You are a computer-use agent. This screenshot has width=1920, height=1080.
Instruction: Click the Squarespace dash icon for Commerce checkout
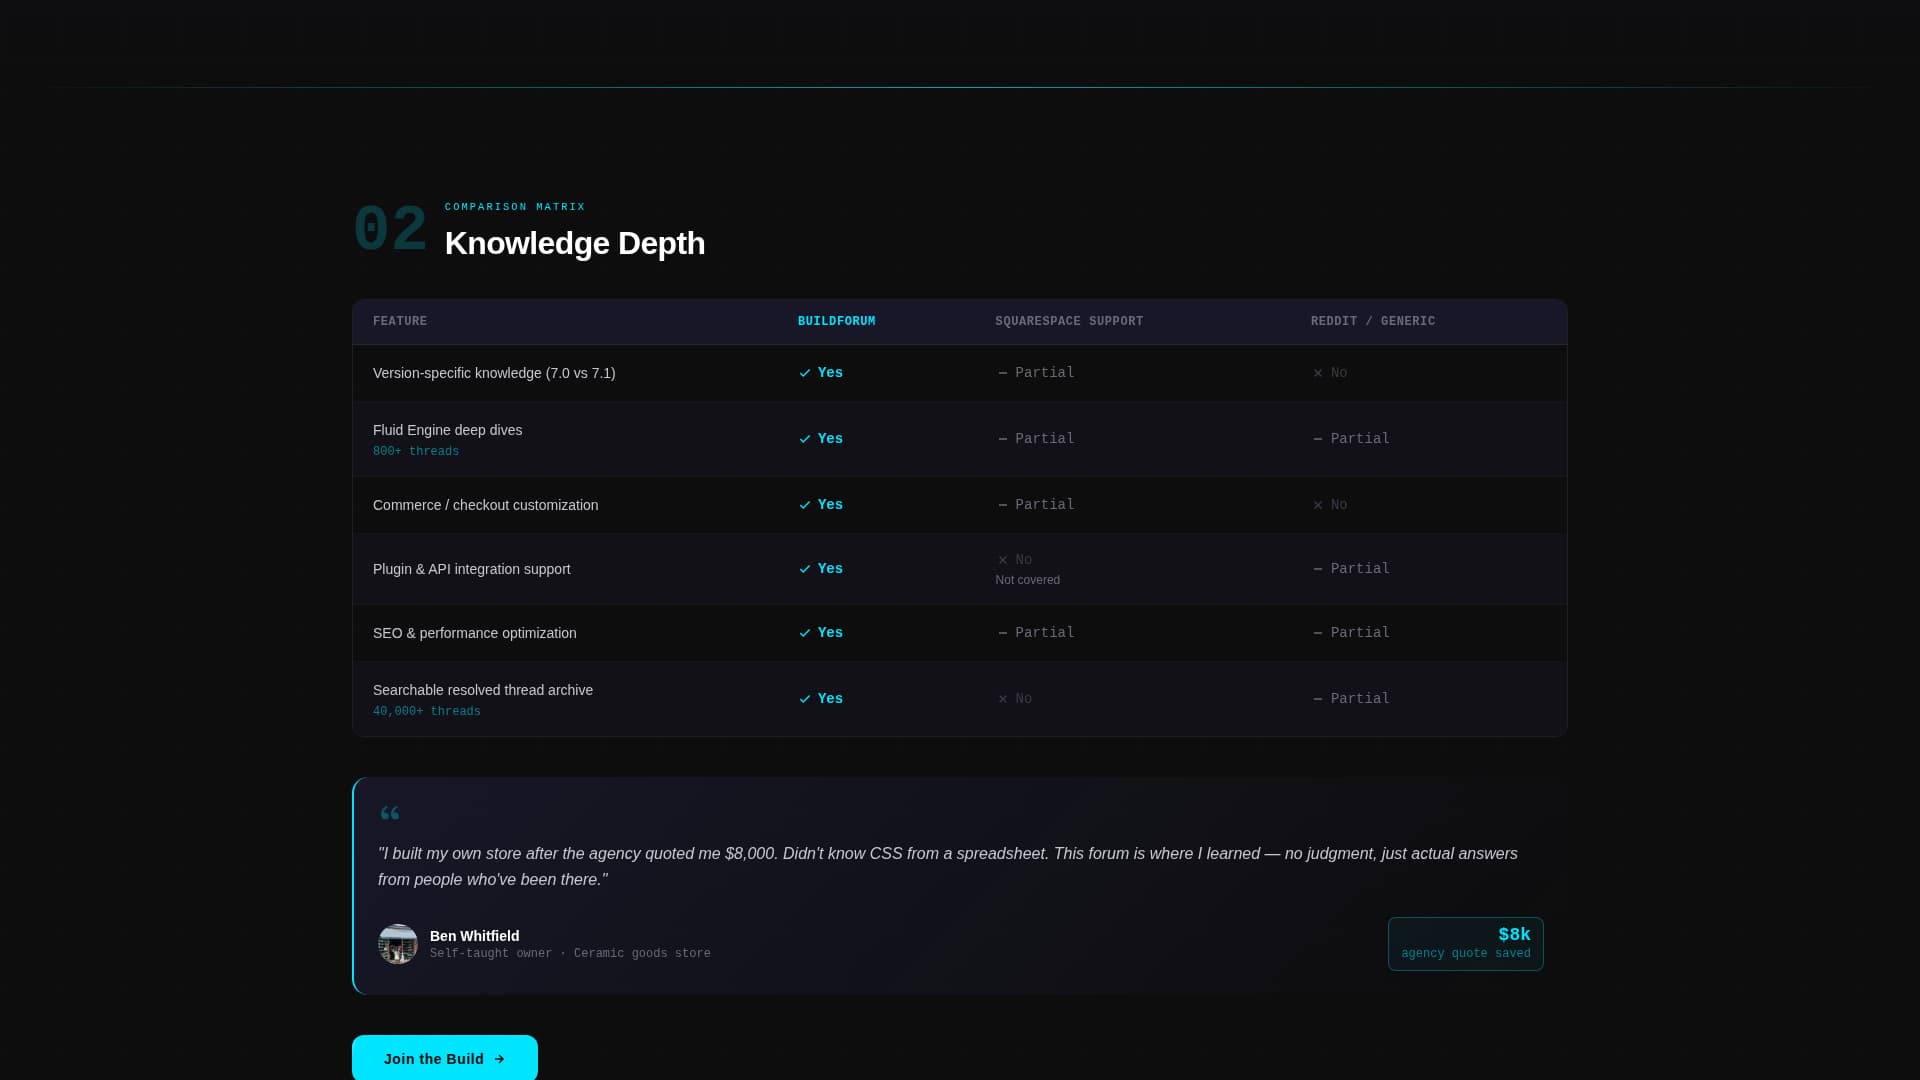(x=1003, y=505)
